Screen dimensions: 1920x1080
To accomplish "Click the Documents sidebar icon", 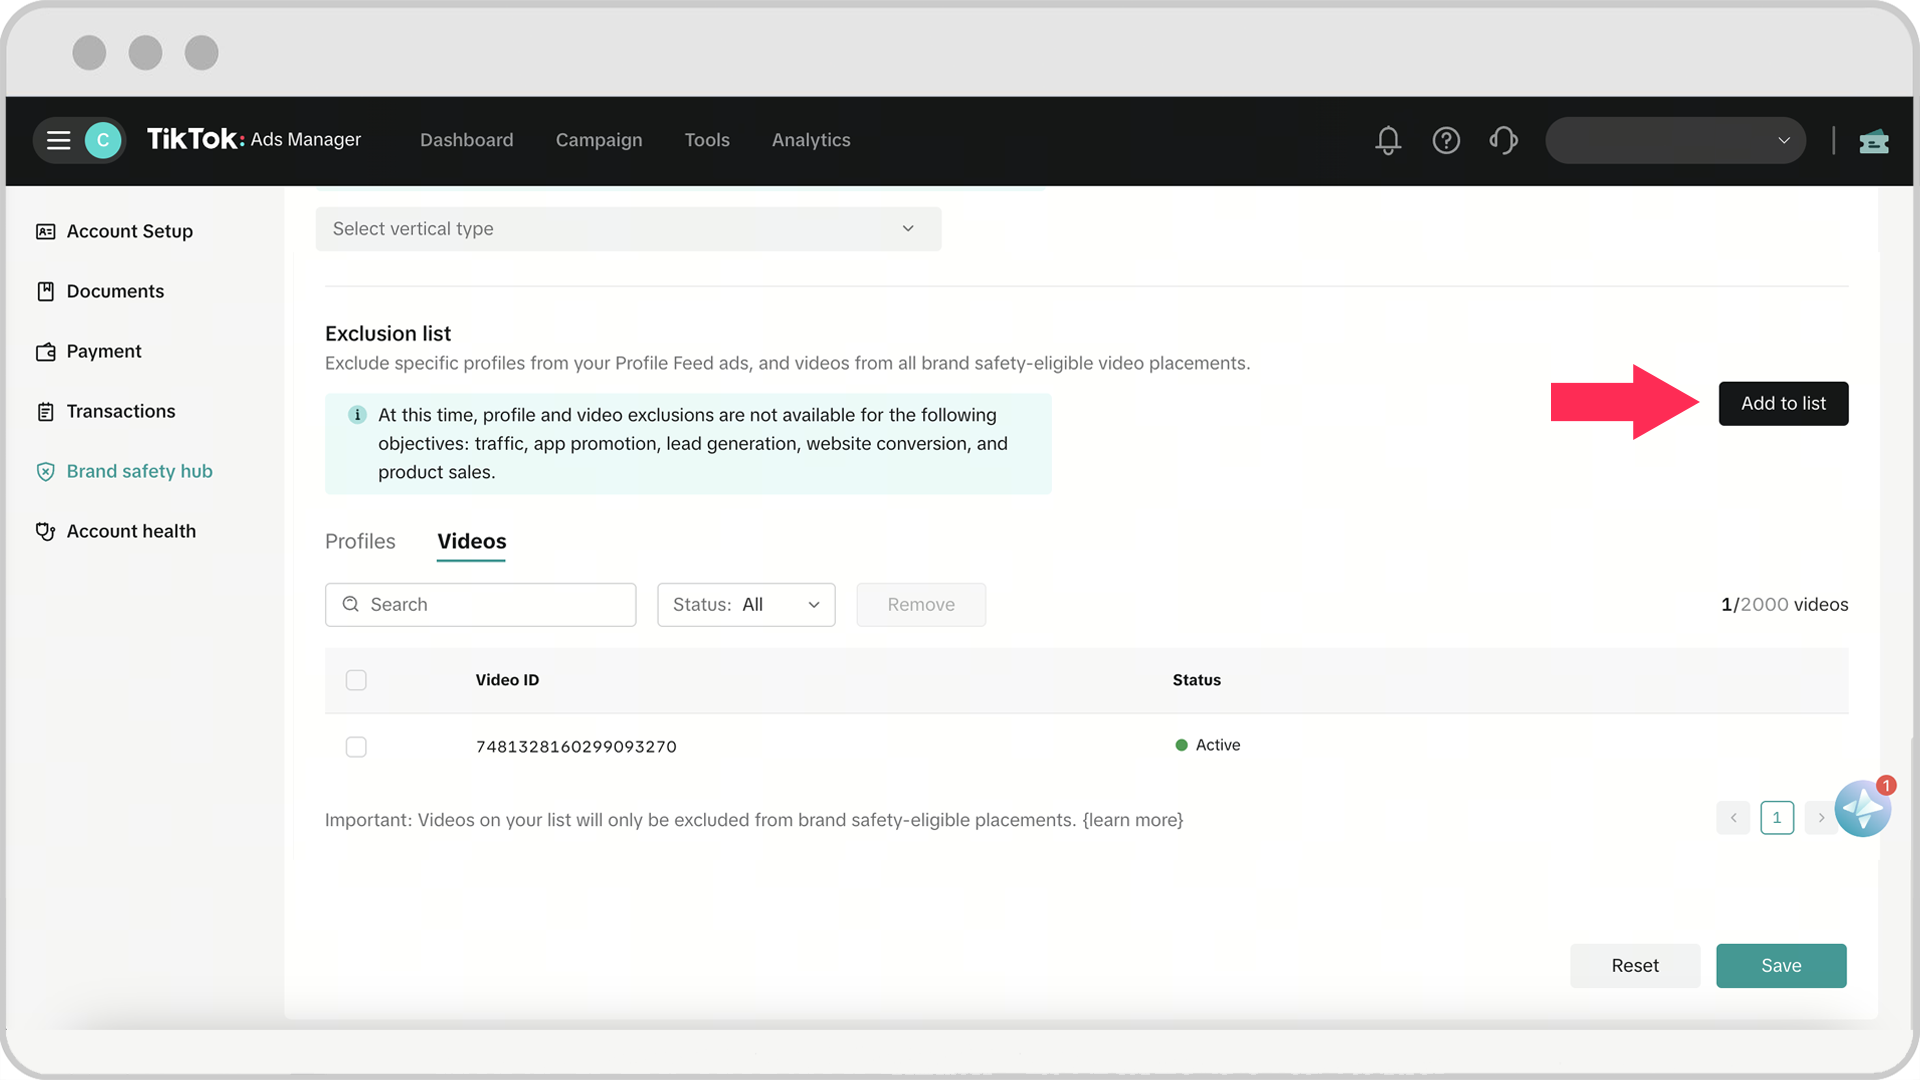I will point(45,291).
